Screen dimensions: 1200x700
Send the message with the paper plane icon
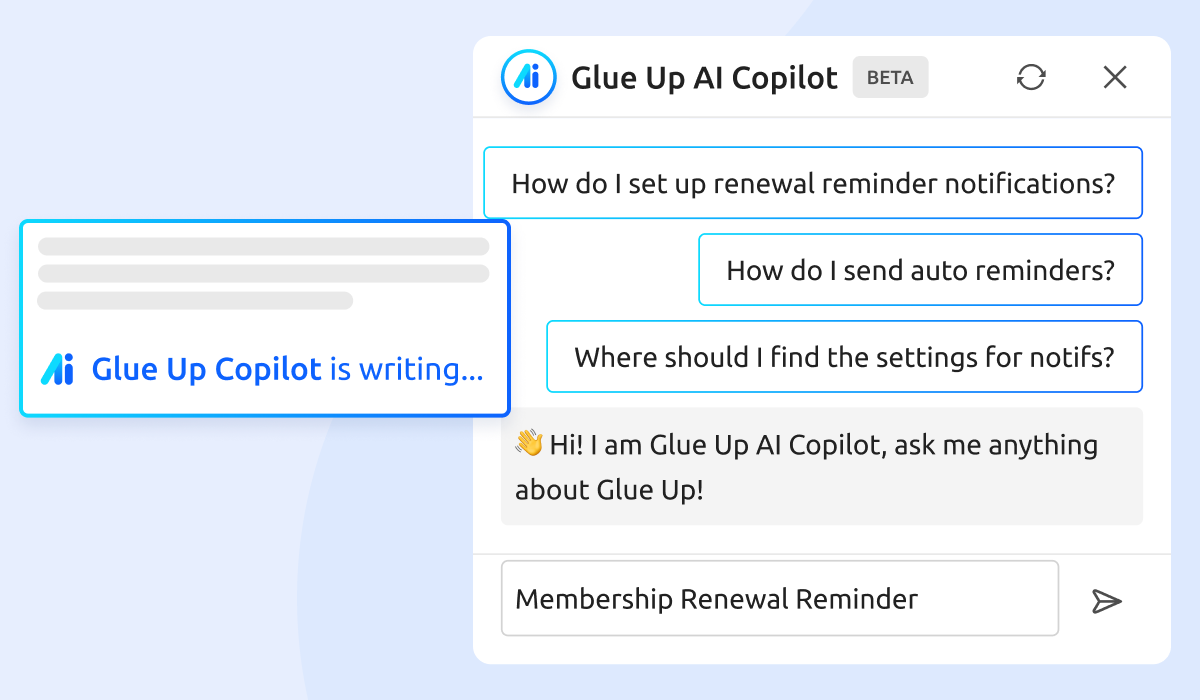(1107, 601)
